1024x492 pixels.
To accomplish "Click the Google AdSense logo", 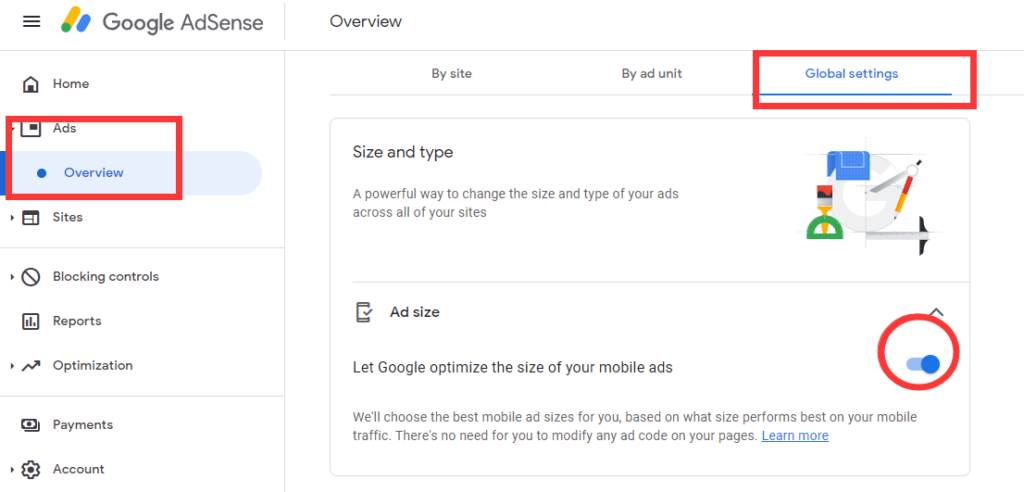I will tap(162, 22).
